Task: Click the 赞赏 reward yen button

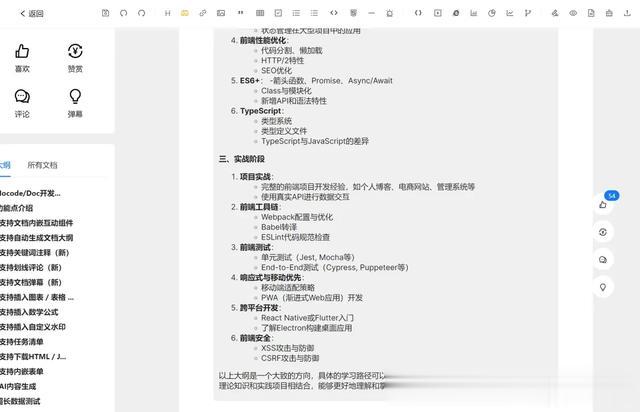Action: point(75,58)
